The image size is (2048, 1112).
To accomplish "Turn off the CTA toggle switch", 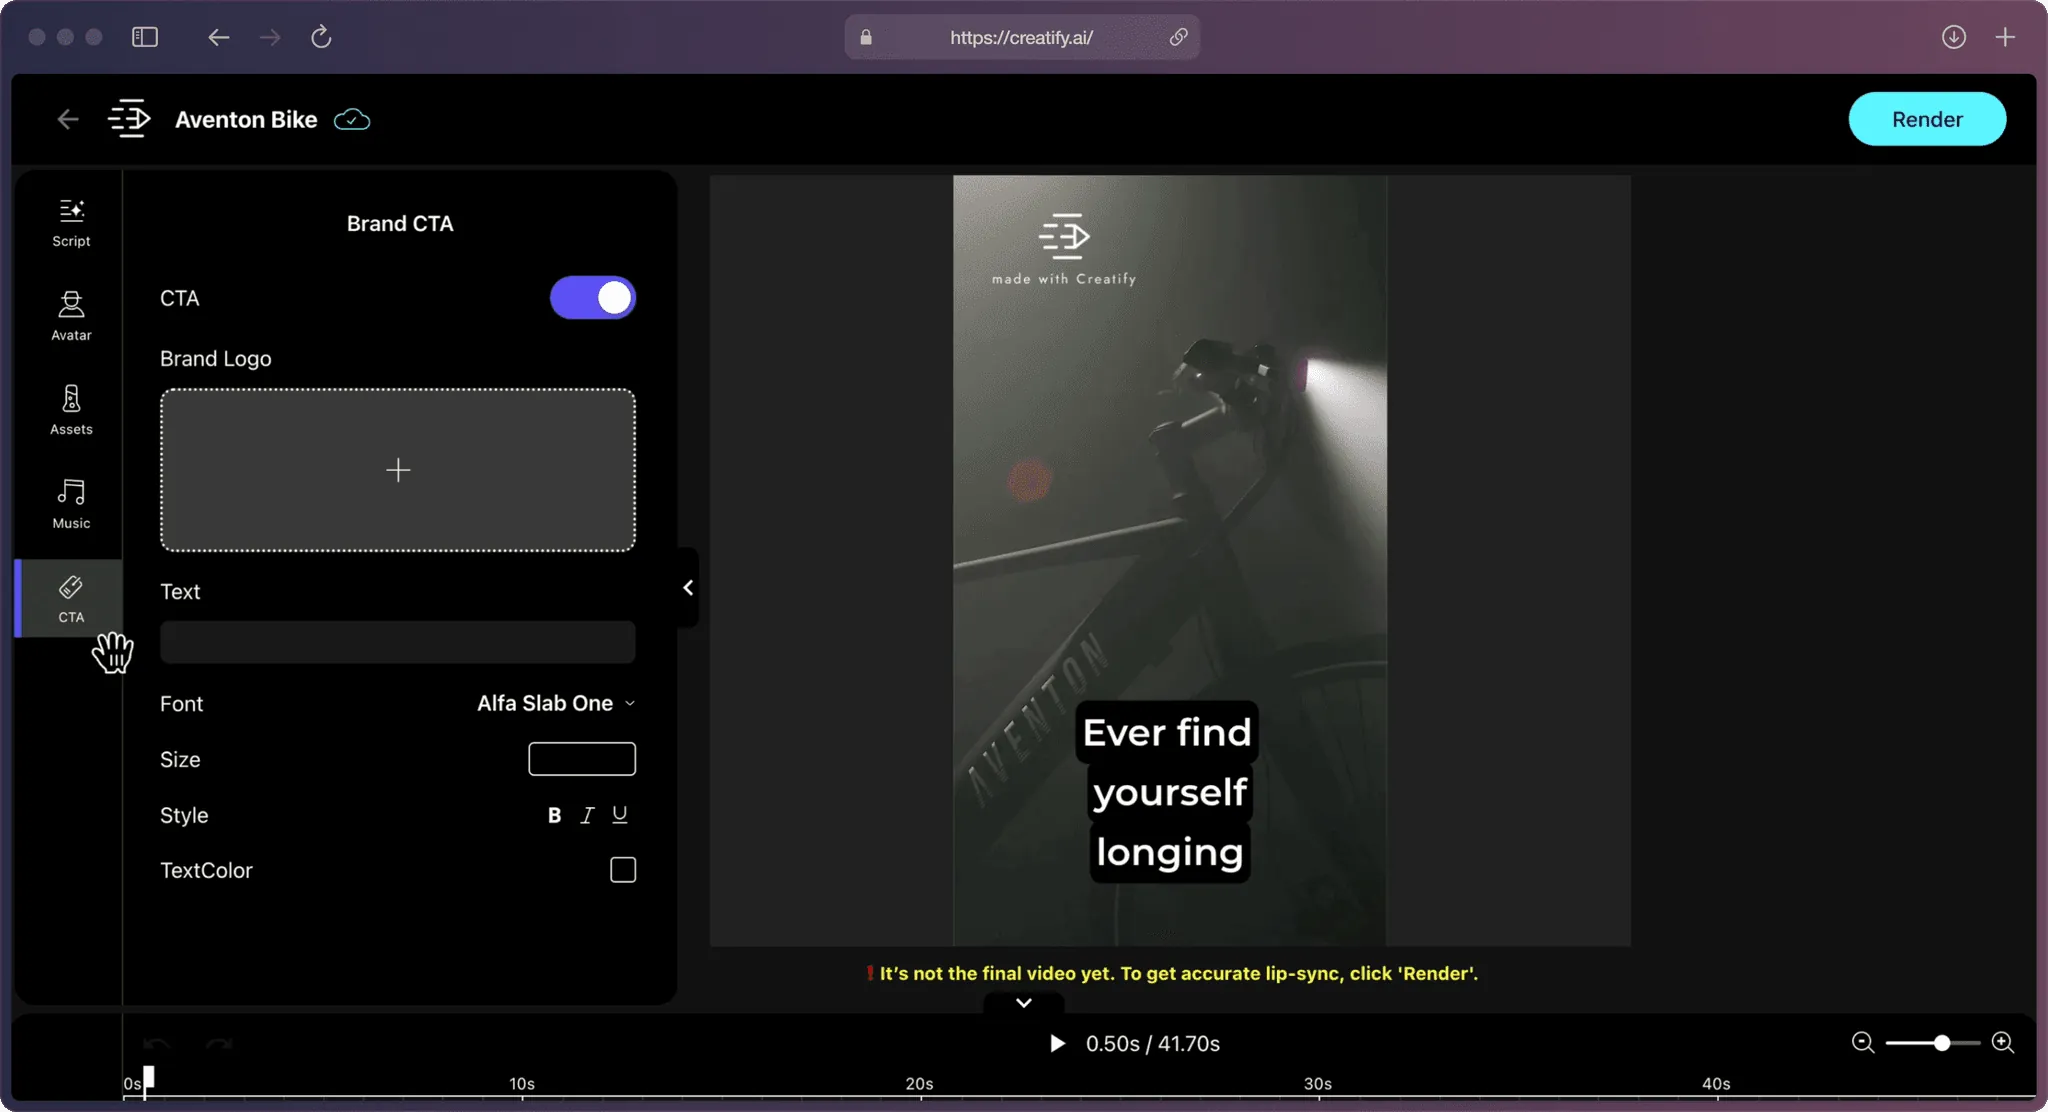I will 593,298.
